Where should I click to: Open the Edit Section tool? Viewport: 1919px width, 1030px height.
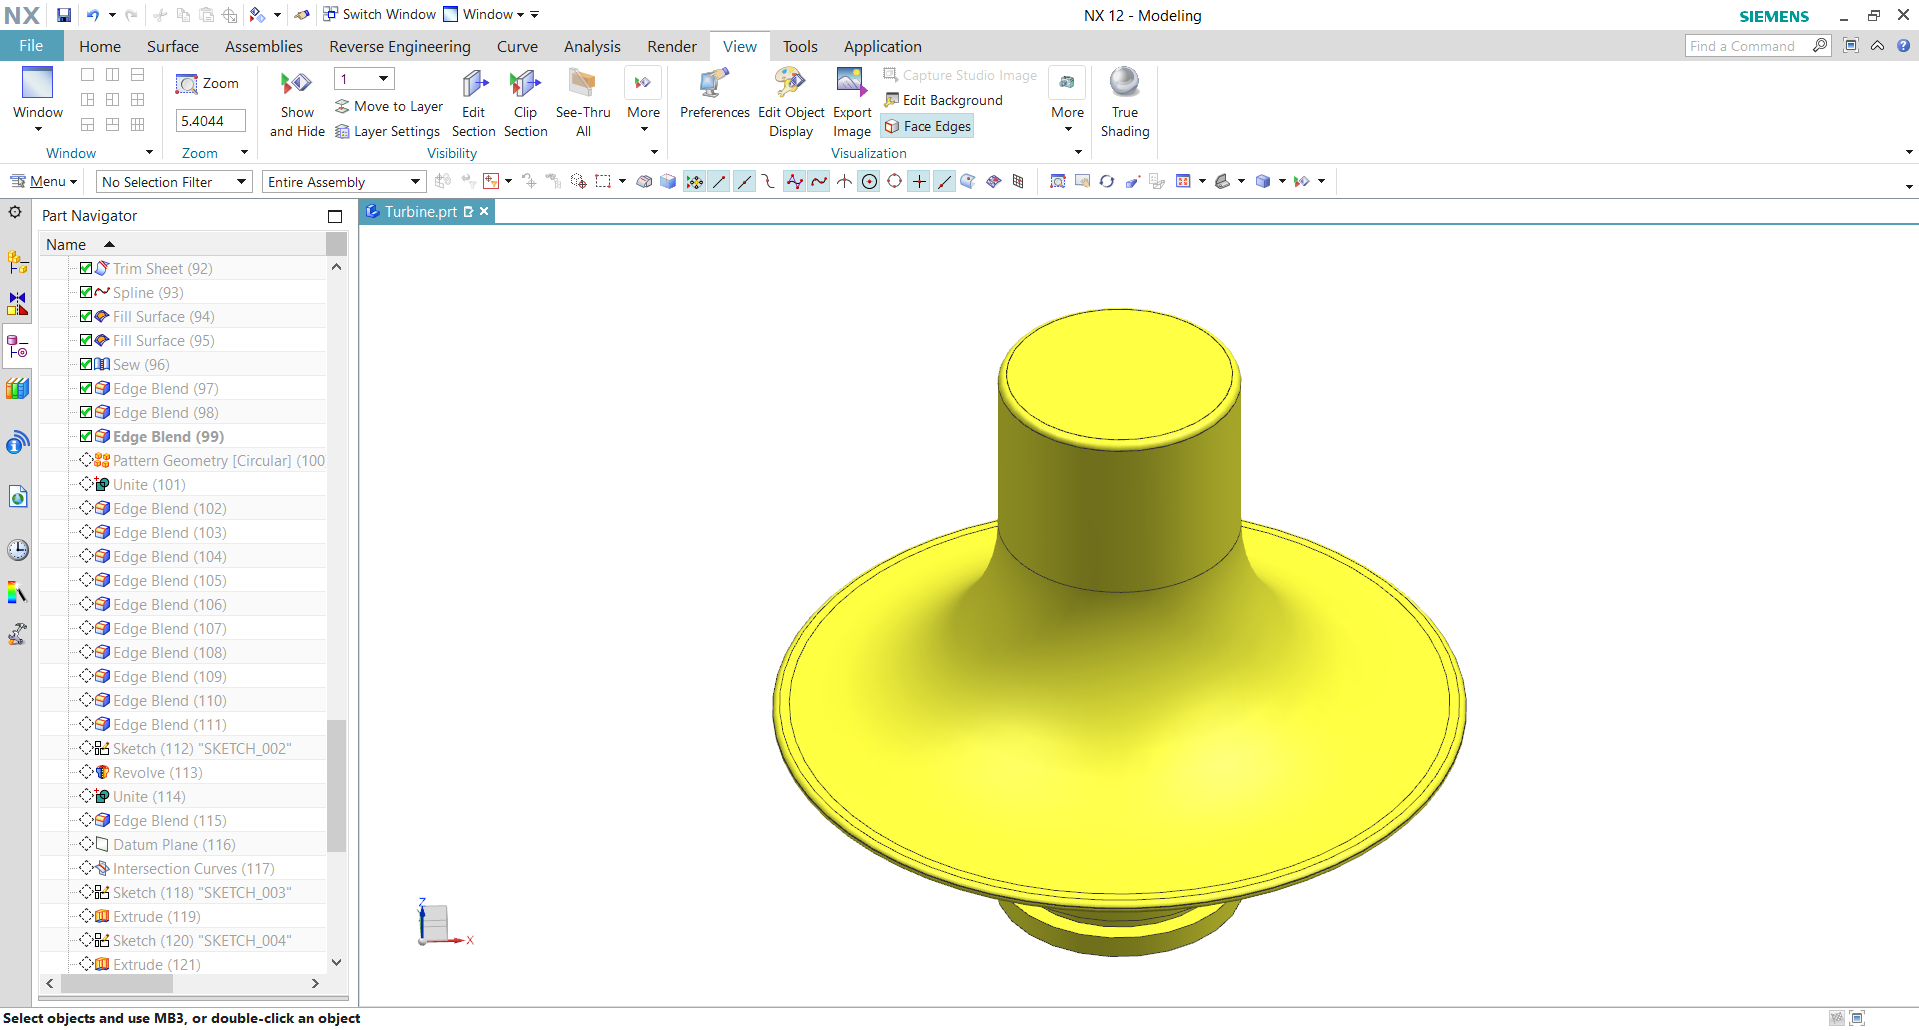coord(474,84)
